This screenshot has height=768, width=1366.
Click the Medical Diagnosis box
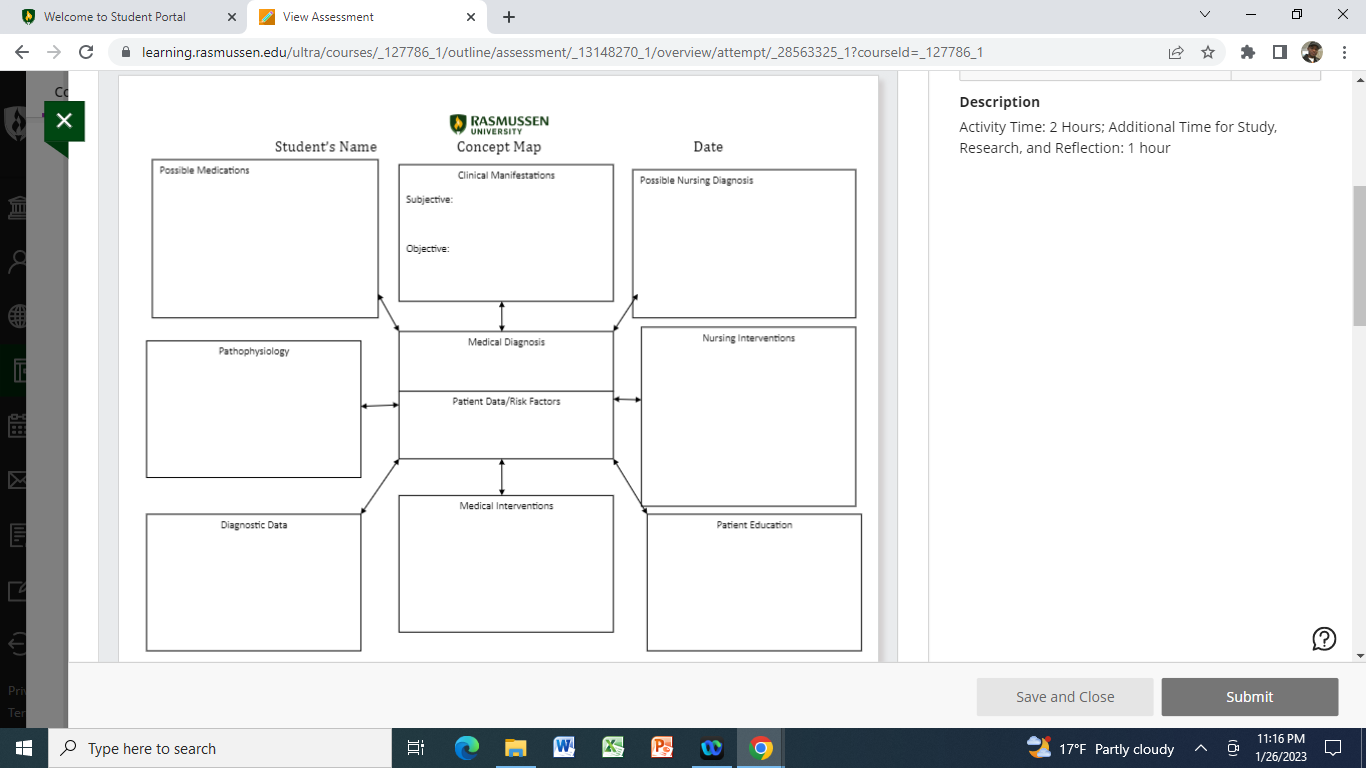[x=506, y=361]
